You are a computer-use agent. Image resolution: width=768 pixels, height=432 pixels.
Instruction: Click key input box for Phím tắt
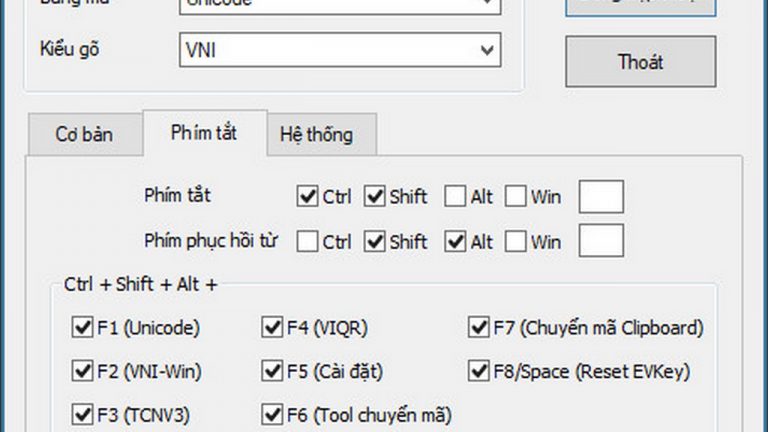click(601, 196)
